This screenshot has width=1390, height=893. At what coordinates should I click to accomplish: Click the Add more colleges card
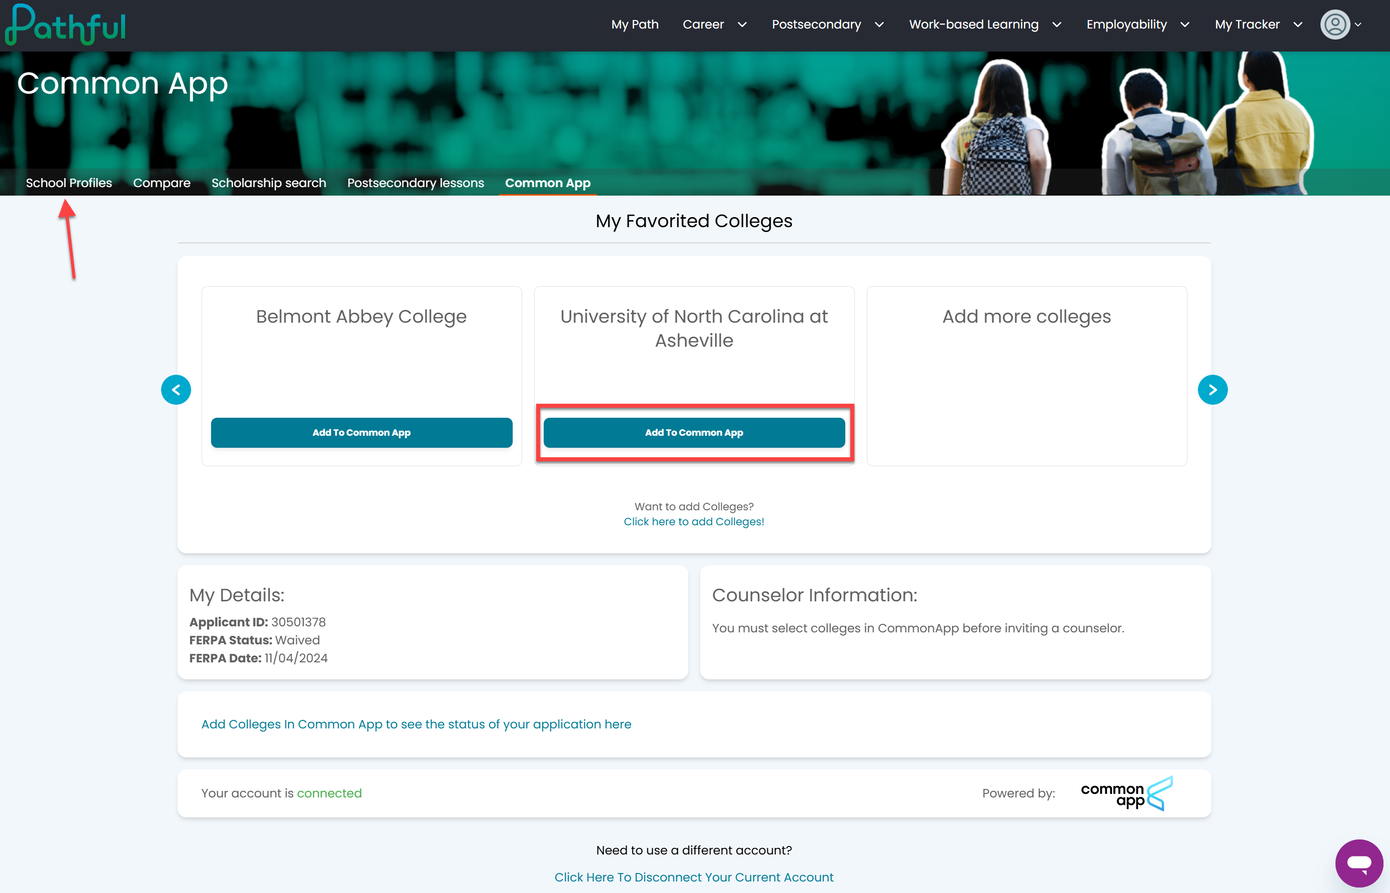1027,376
